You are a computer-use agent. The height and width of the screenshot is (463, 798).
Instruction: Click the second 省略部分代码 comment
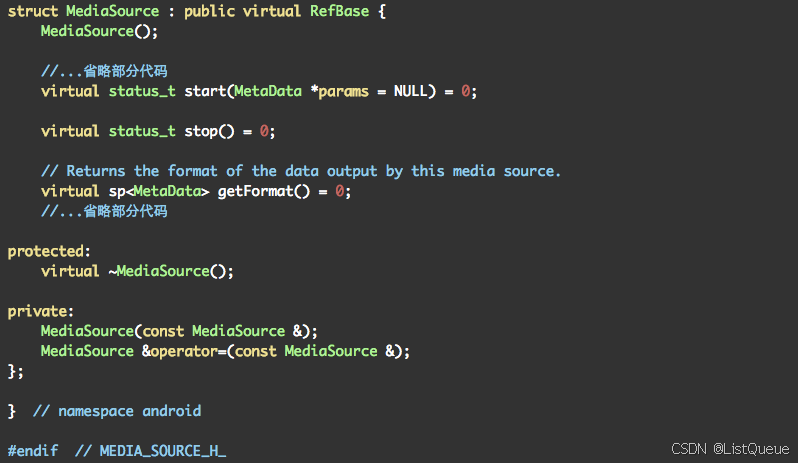104,211
